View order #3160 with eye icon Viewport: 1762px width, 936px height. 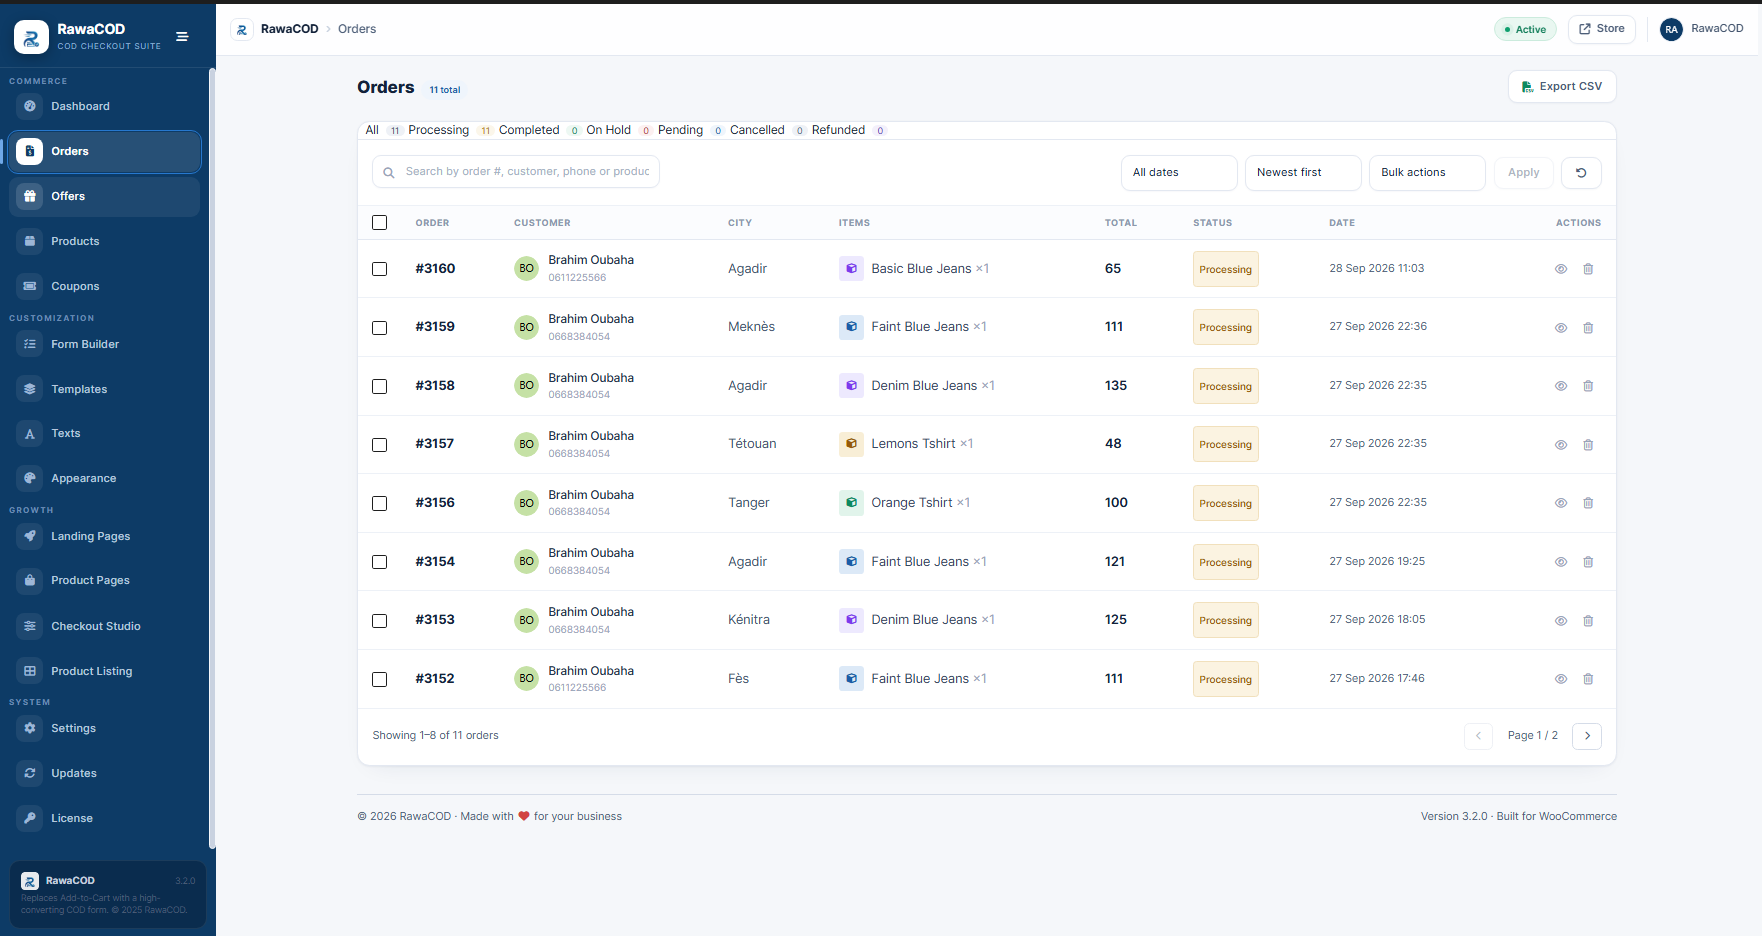click(1561, 269)
